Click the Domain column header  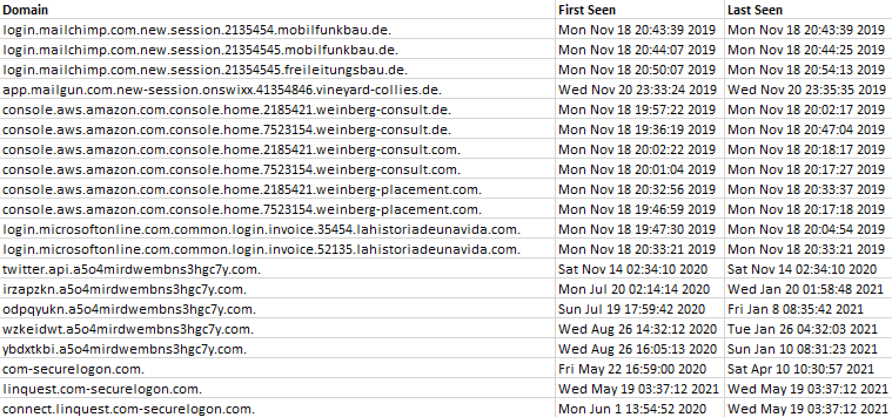tap(24, 9)
